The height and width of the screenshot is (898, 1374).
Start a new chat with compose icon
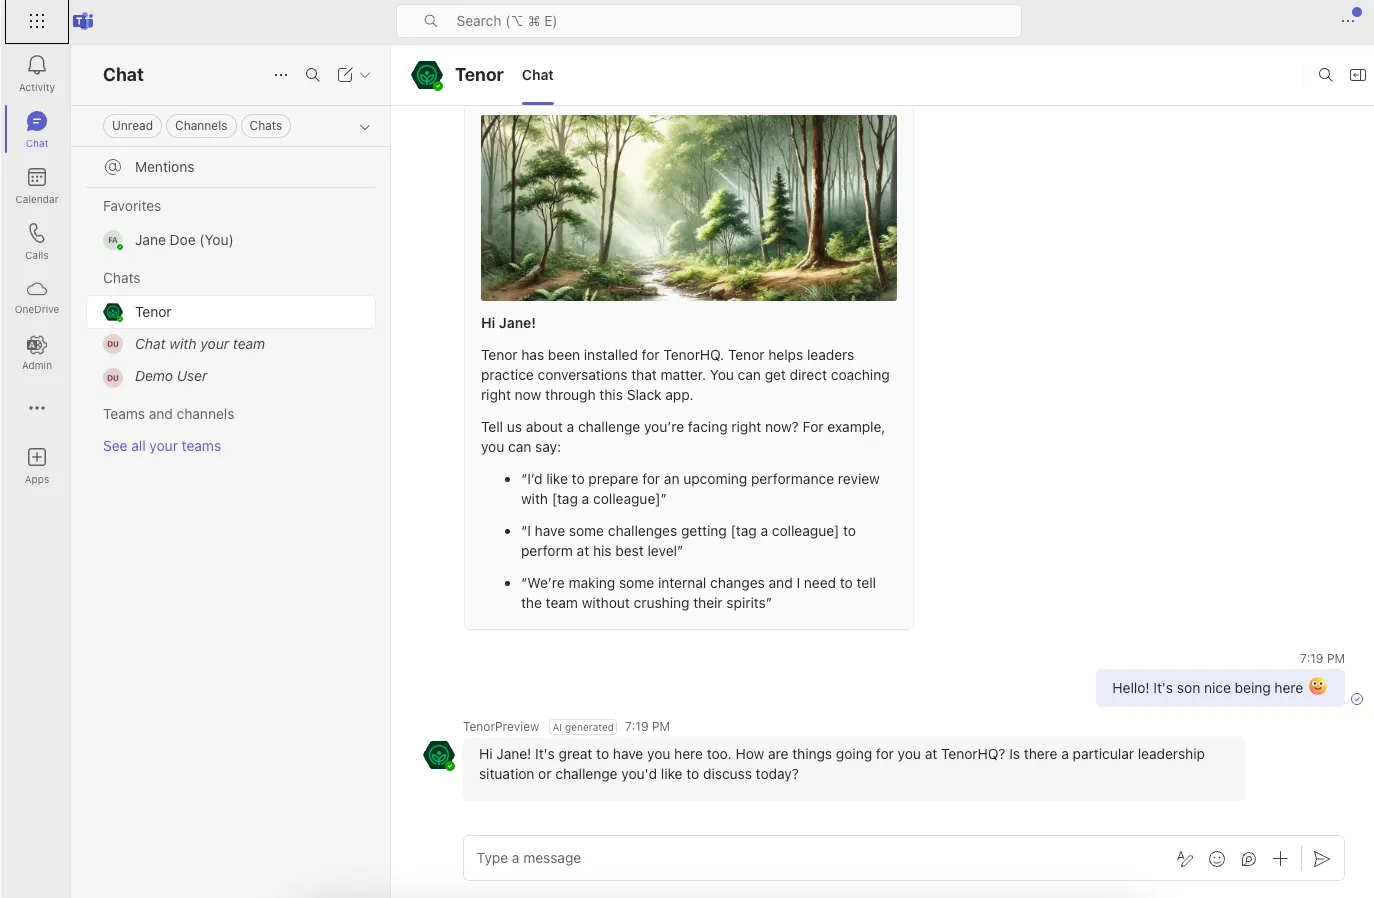345,75
